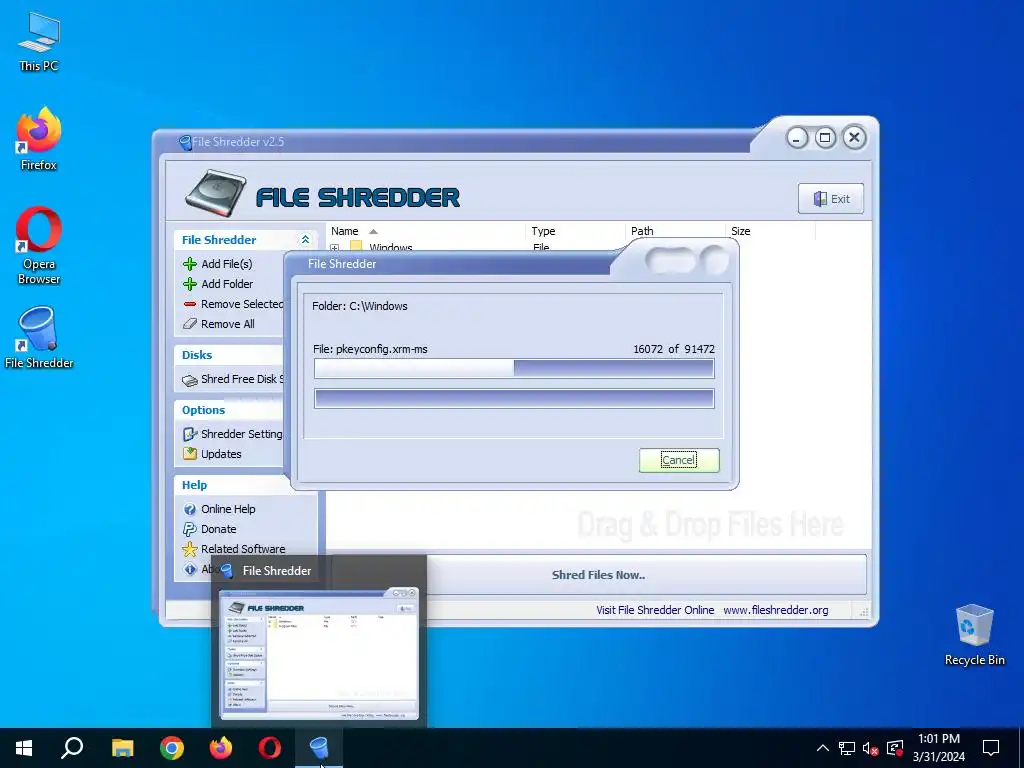This screenshot has width=1024, height=768.
Task: Click the Windows Start button
Action: 24,748
